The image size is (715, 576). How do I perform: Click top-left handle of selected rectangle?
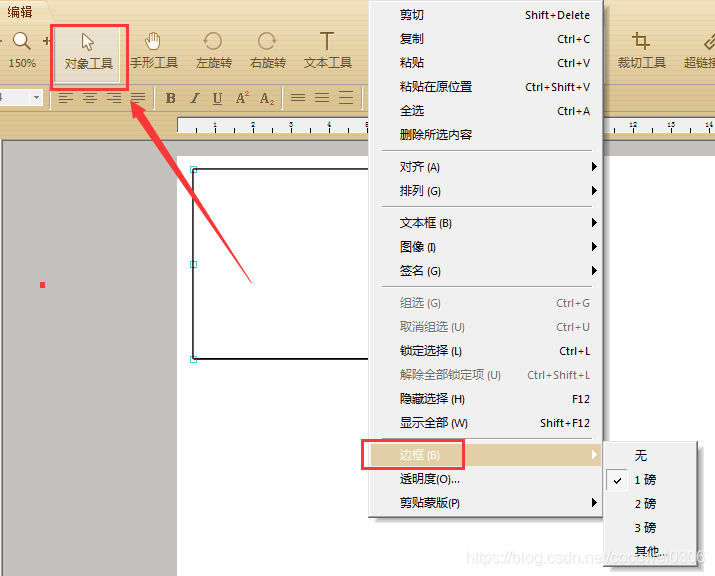[193, 170]
